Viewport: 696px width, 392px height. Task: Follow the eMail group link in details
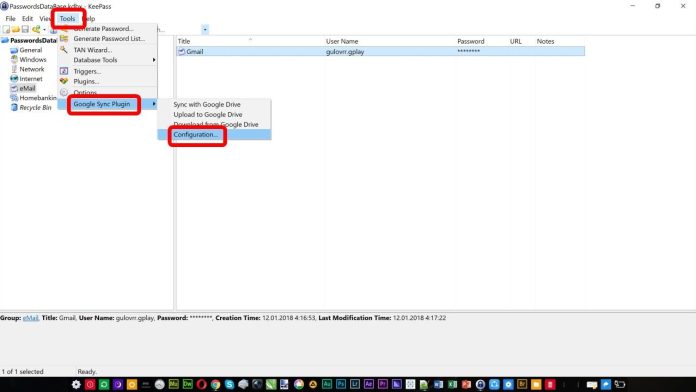coord(31,318)
